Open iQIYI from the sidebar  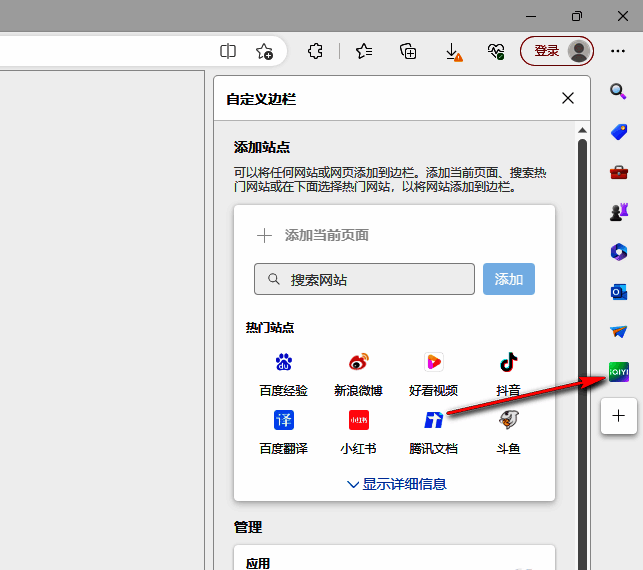tap(618, 372)
